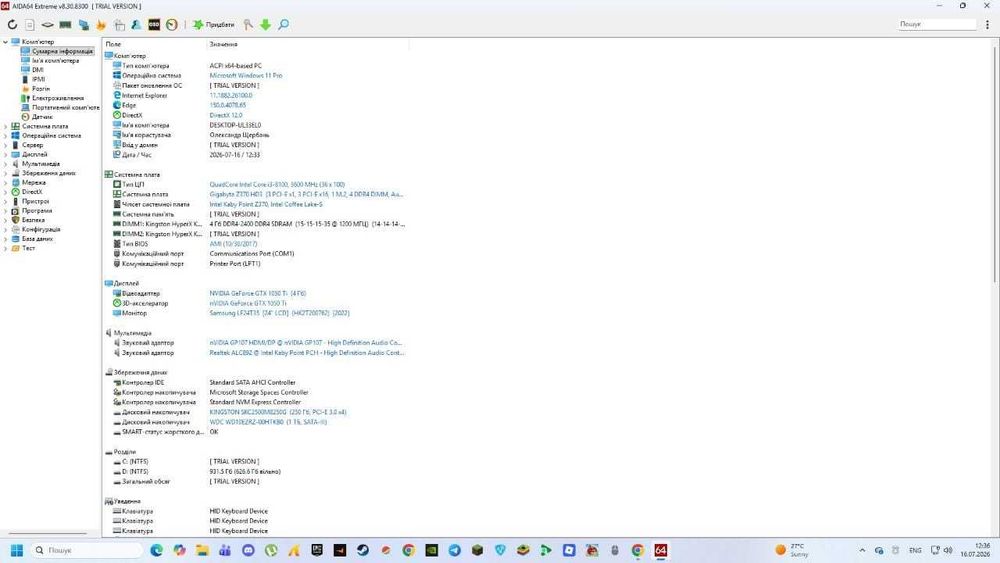This screenshot has height=563, width=1000.
Task: Select the DMI tree item
Action: pos(38,70)
